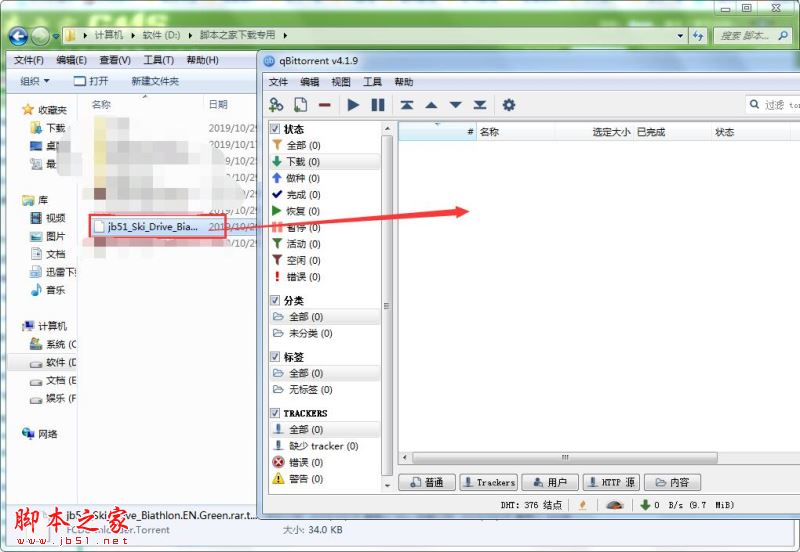Click connection status flame icon
Viewport: 800px width, 552px height.
click(x=583, y=505)
